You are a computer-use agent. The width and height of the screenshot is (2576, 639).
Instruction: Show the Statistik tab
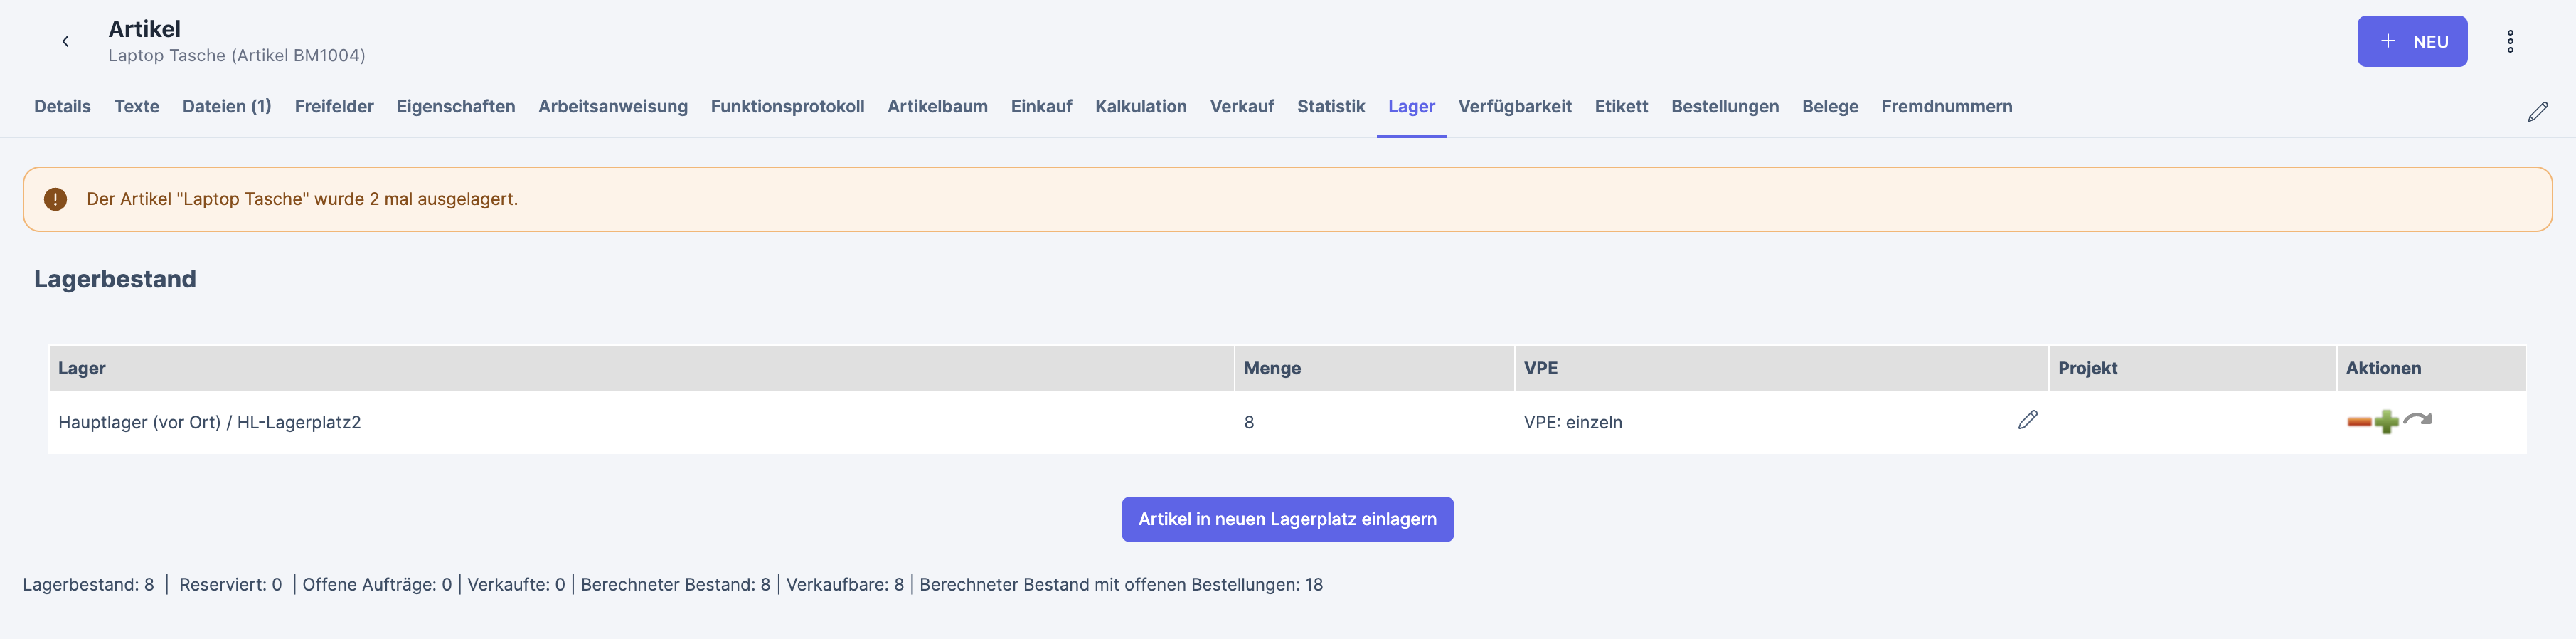(1330, 106)
